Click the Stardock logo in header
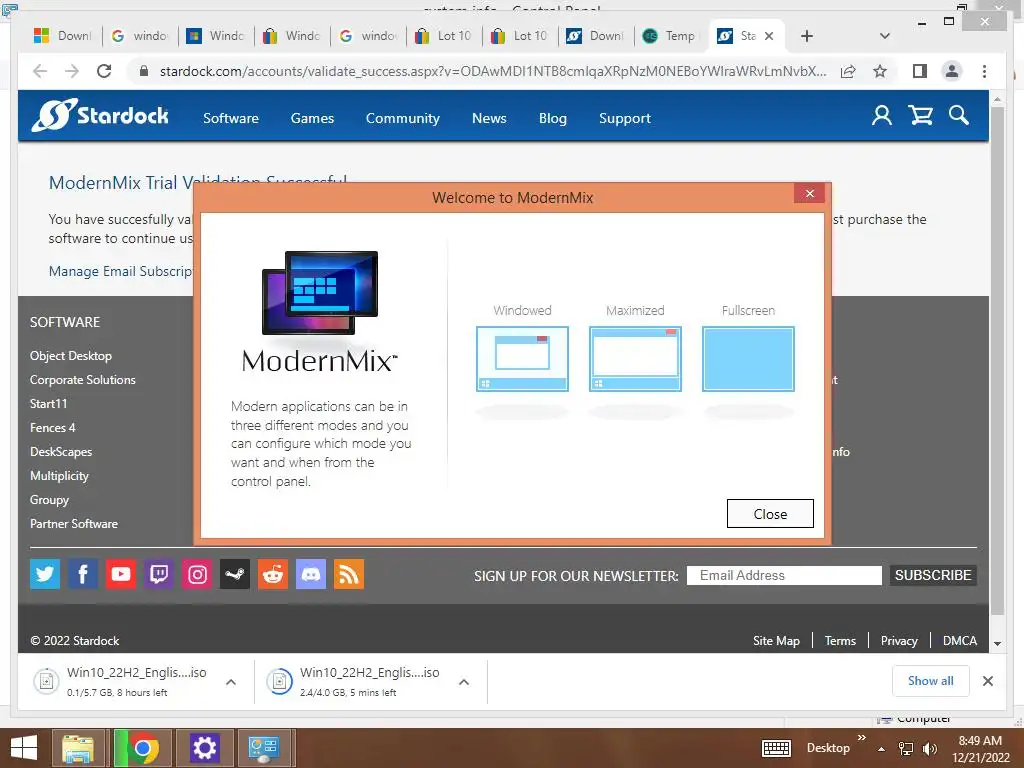 pyautogui.click(x=101, y=116)
